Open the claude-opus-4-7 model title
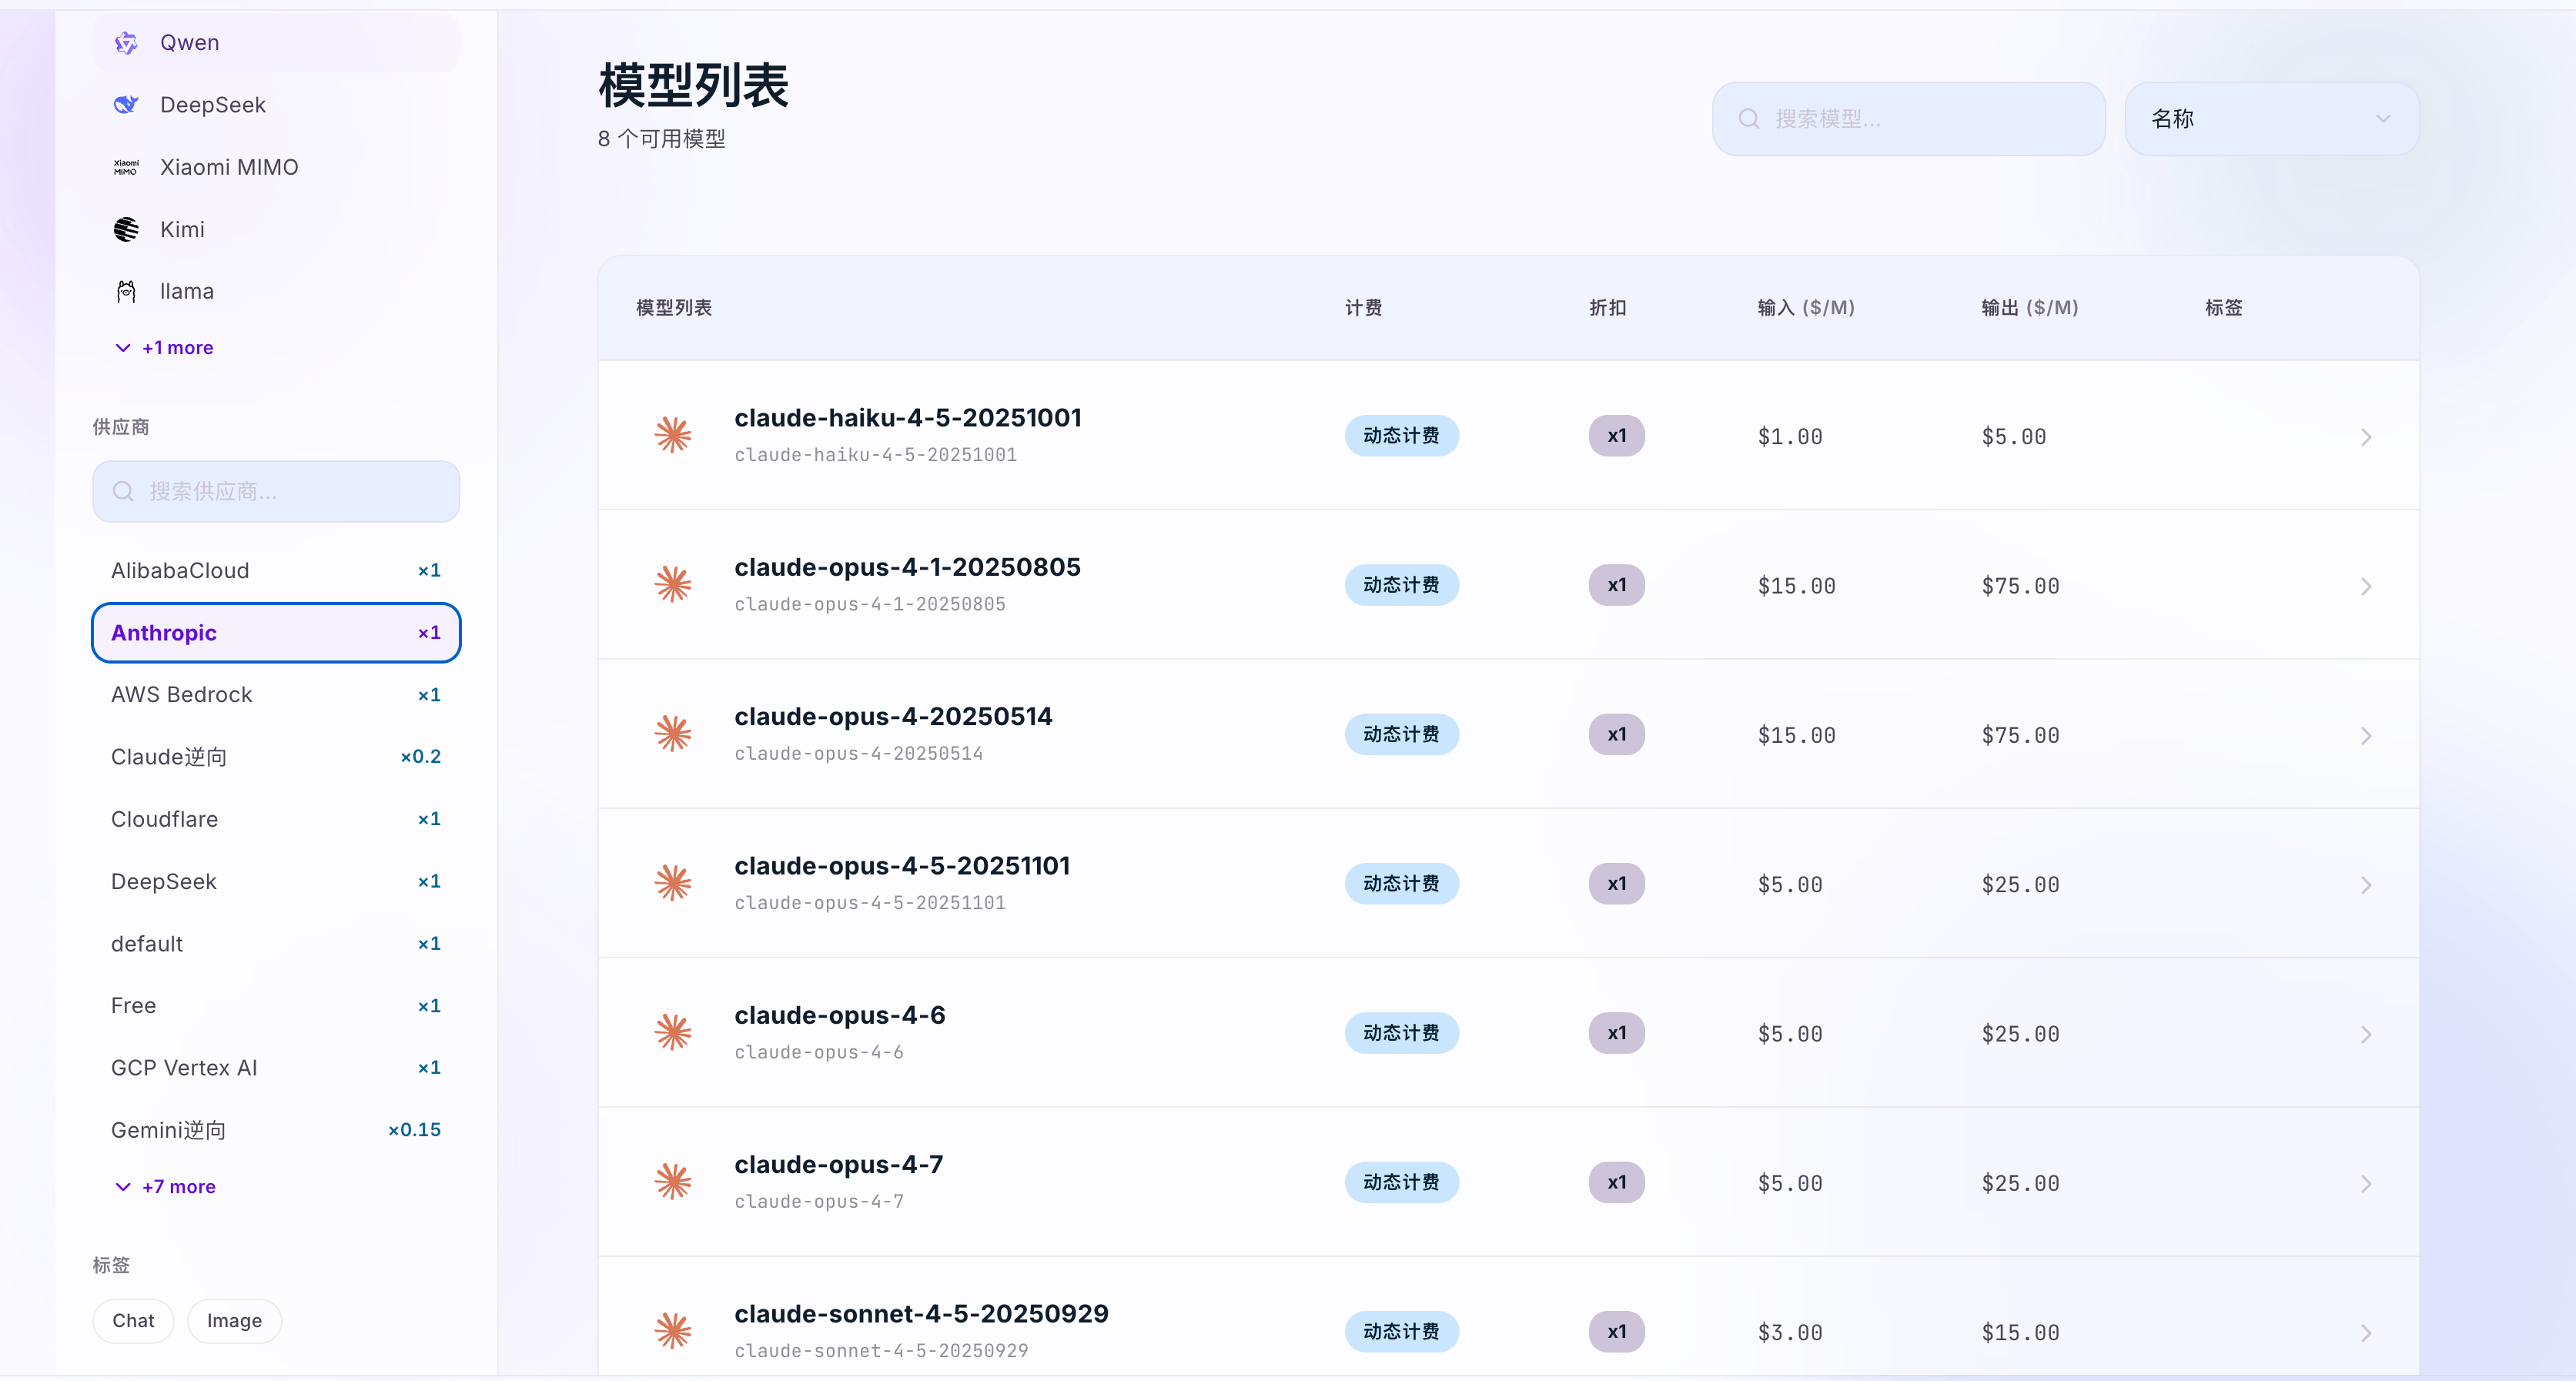Screen dimensions: 2576x1381 pos(839,1165)
